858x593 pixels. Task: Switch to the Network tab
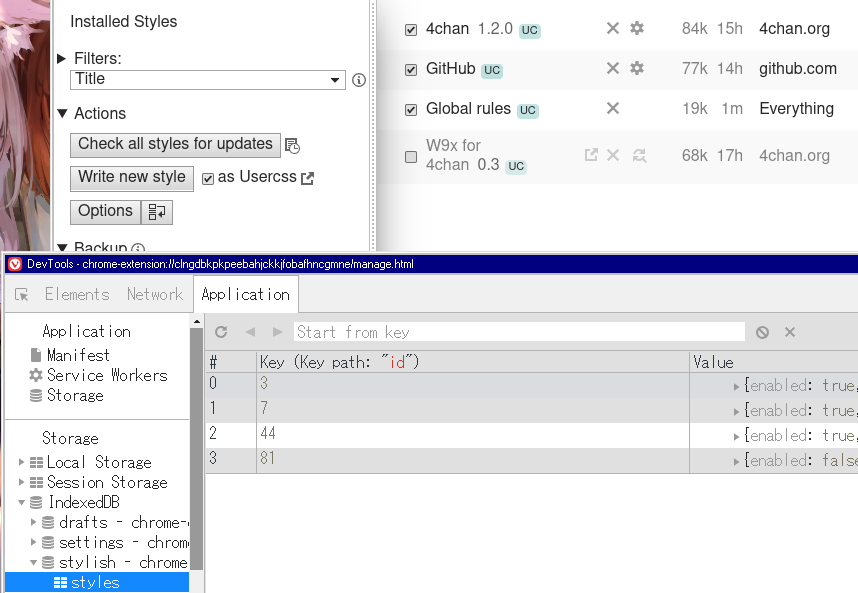tap(155, 294)
